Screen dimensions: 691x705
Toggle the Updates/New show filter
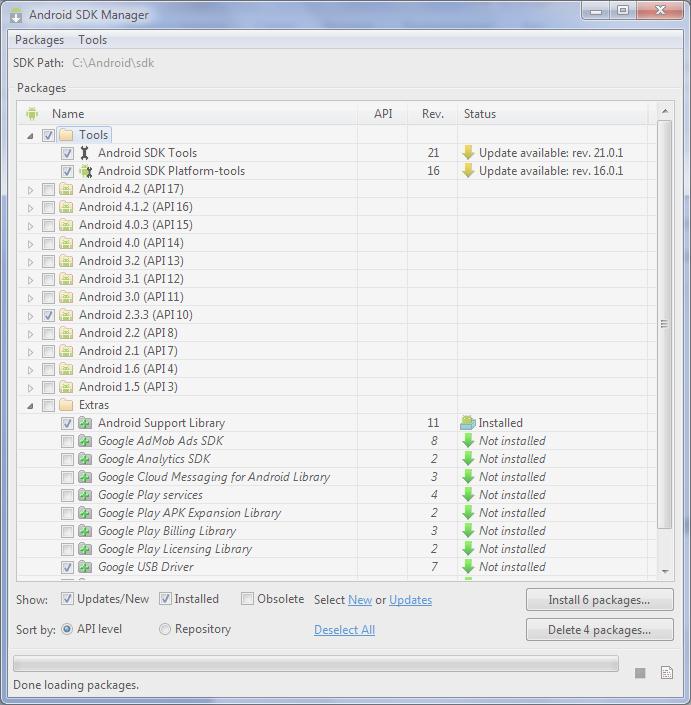coord(67,599)
